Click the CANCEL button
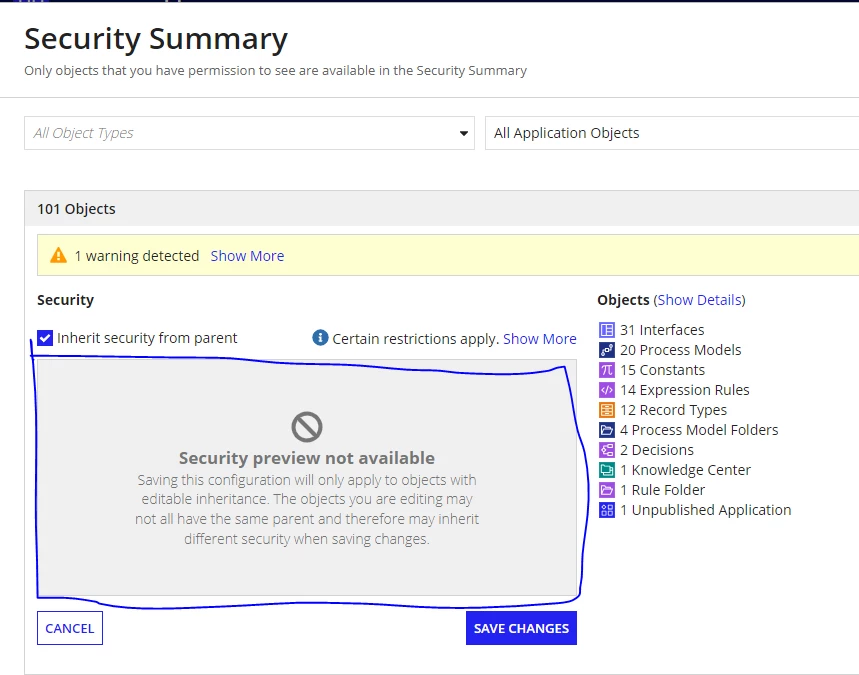This screenshot has width=859, height=675. click(x=70, y=628)
